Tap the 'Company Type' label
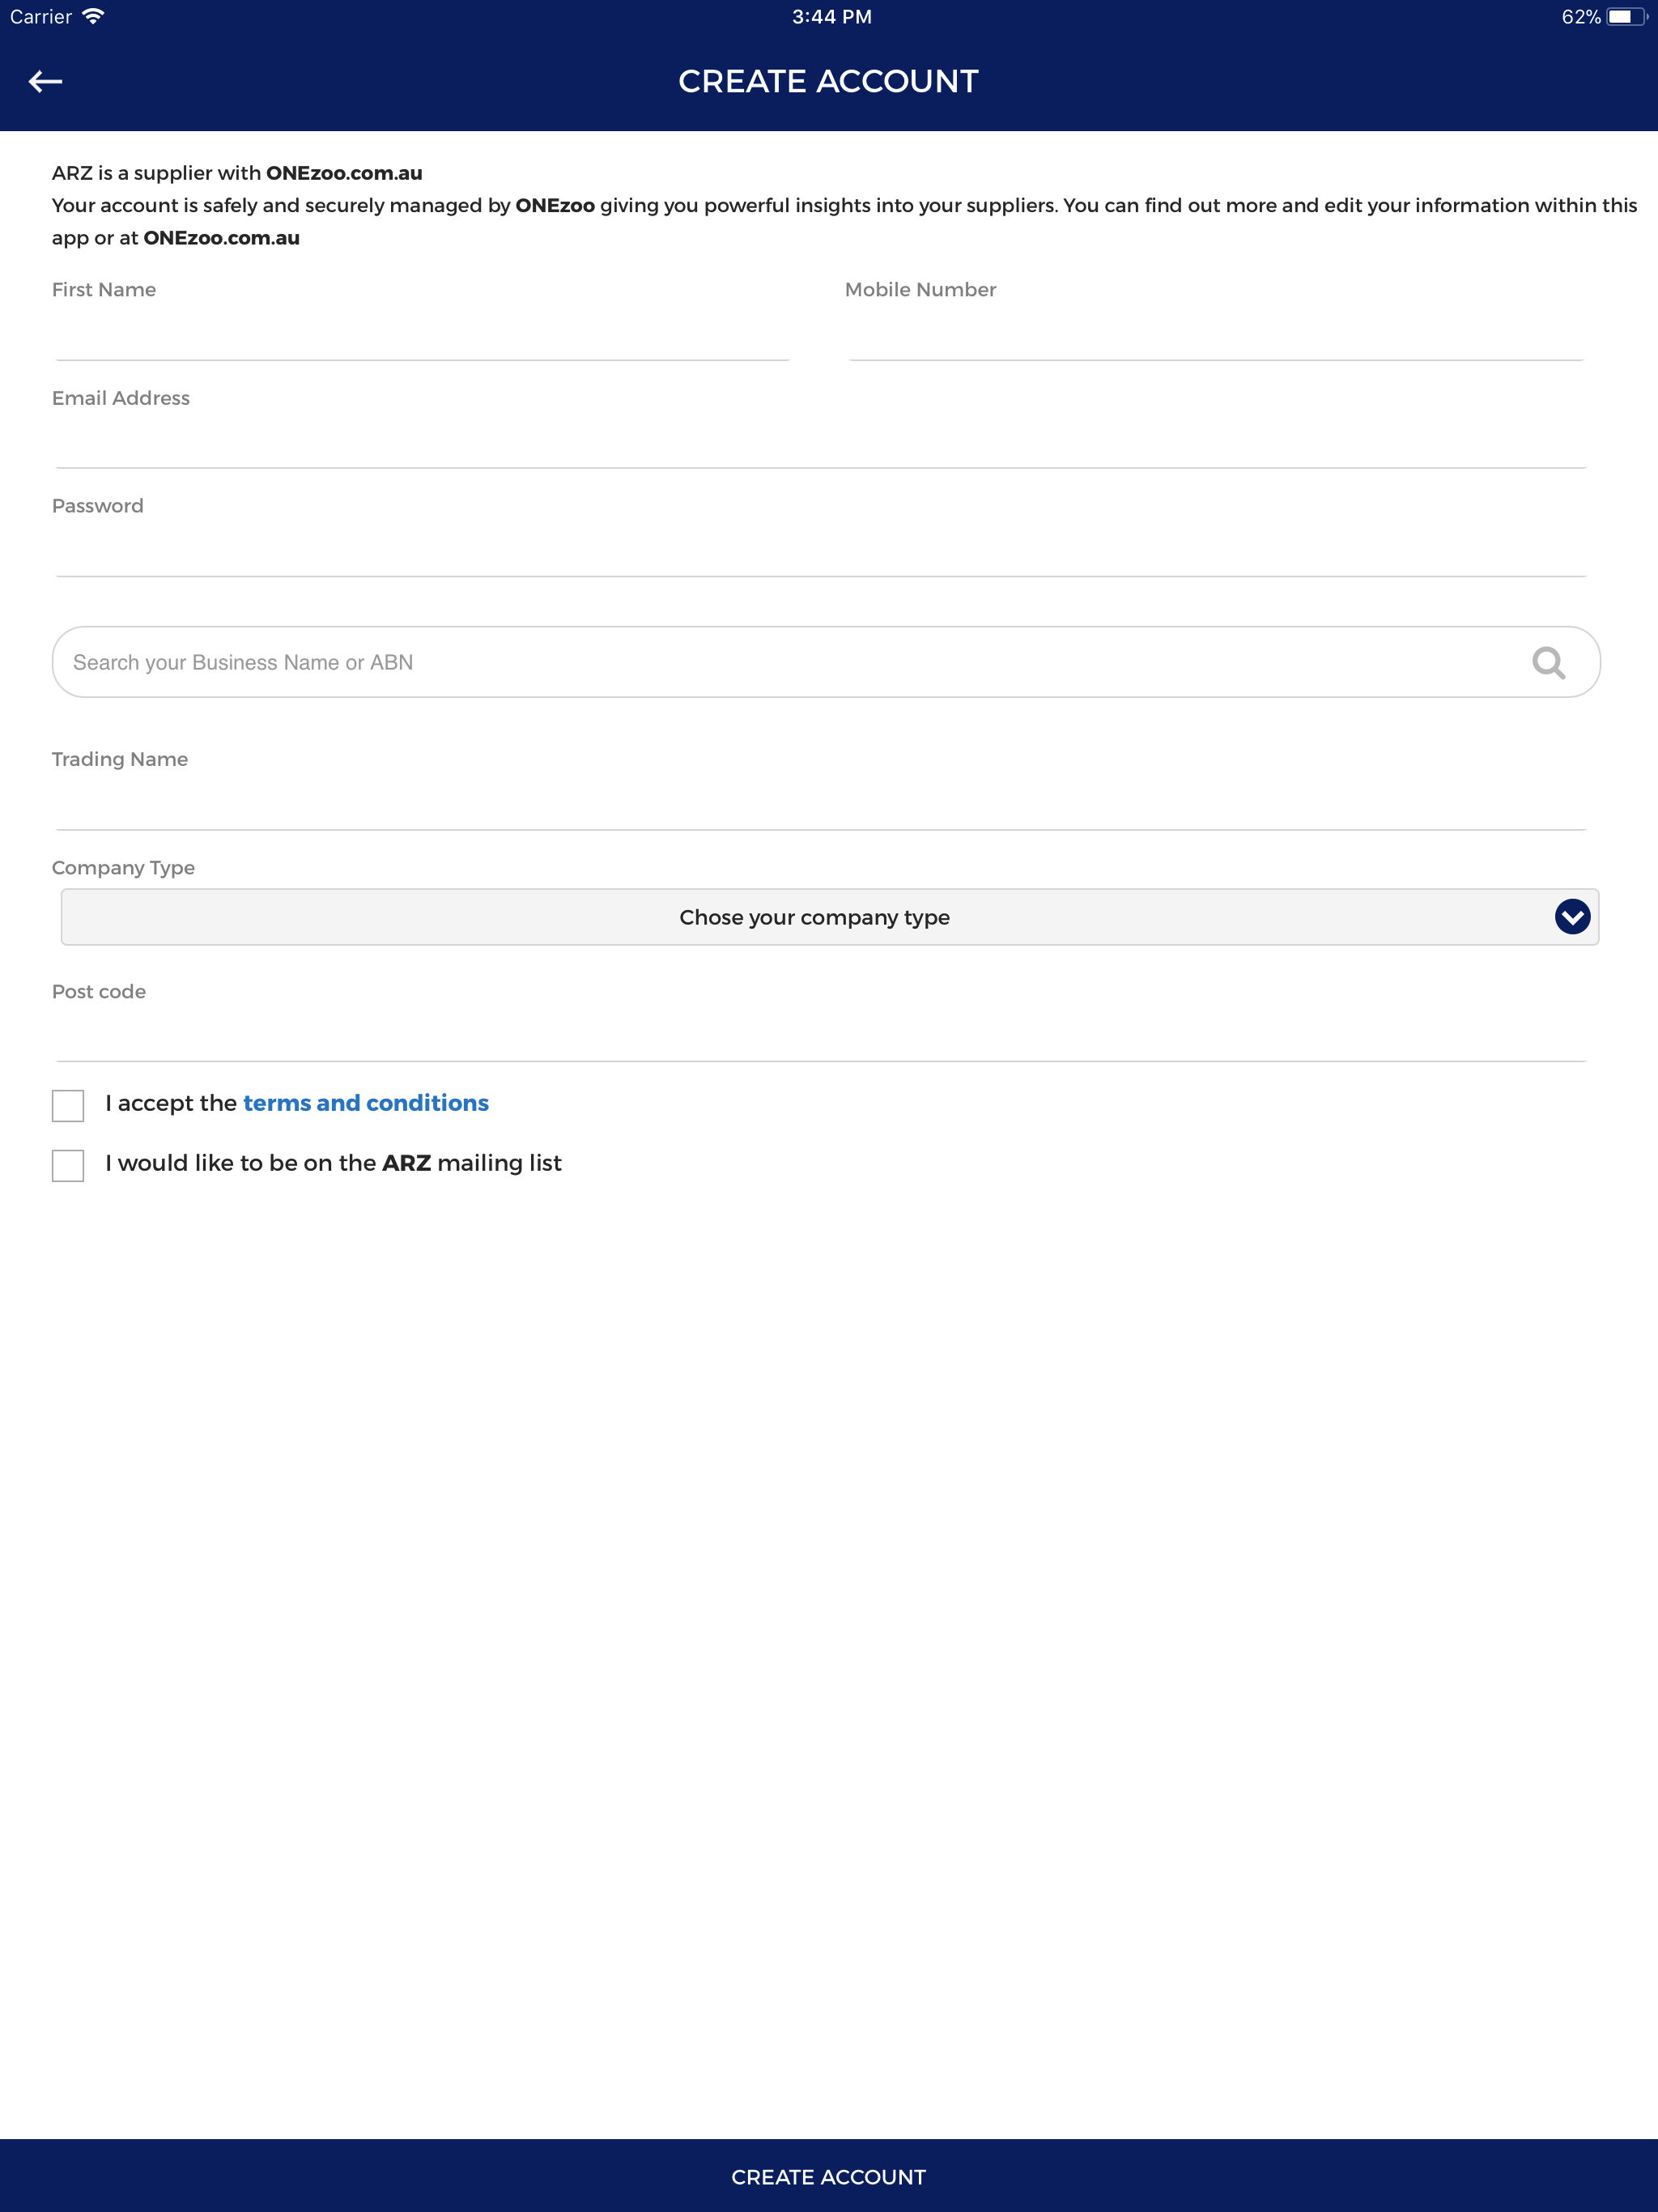Screen dimensions: 1658x2212 pos(123,868)
